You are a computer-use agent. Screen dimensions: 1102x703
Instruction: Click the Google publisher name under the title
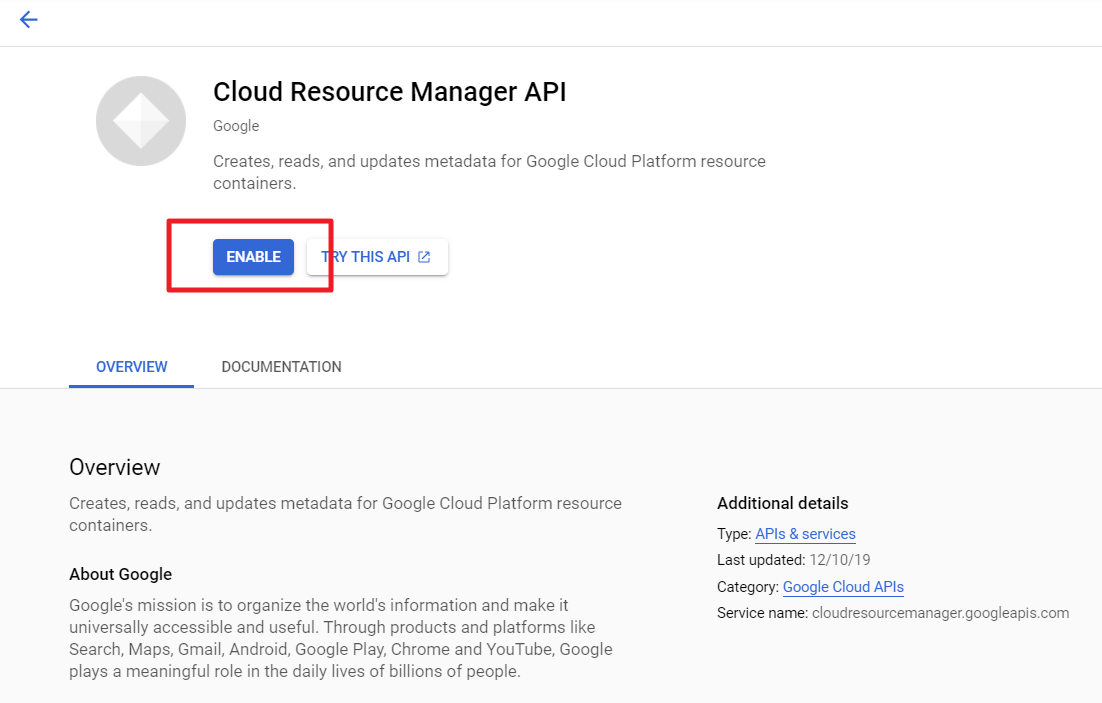[x=236, y=126]
